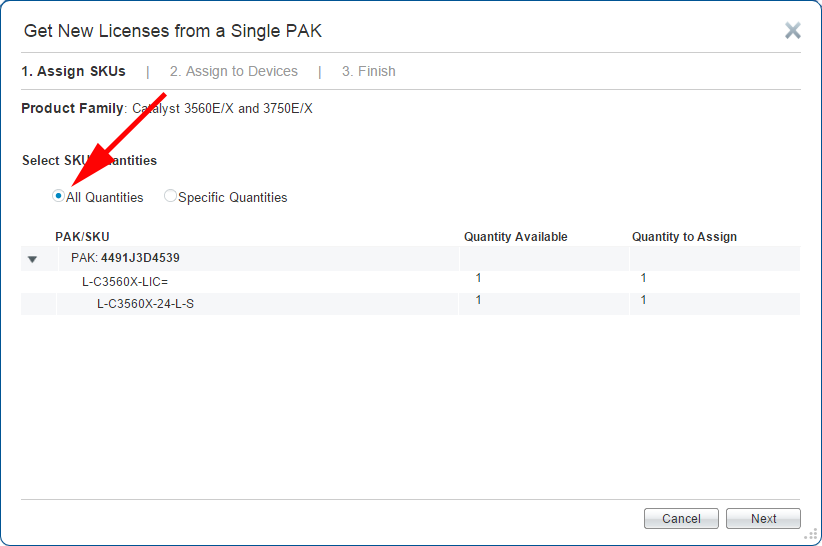Click the Cancel button
This screenshot has width=822, height=546.
[681, 518]
